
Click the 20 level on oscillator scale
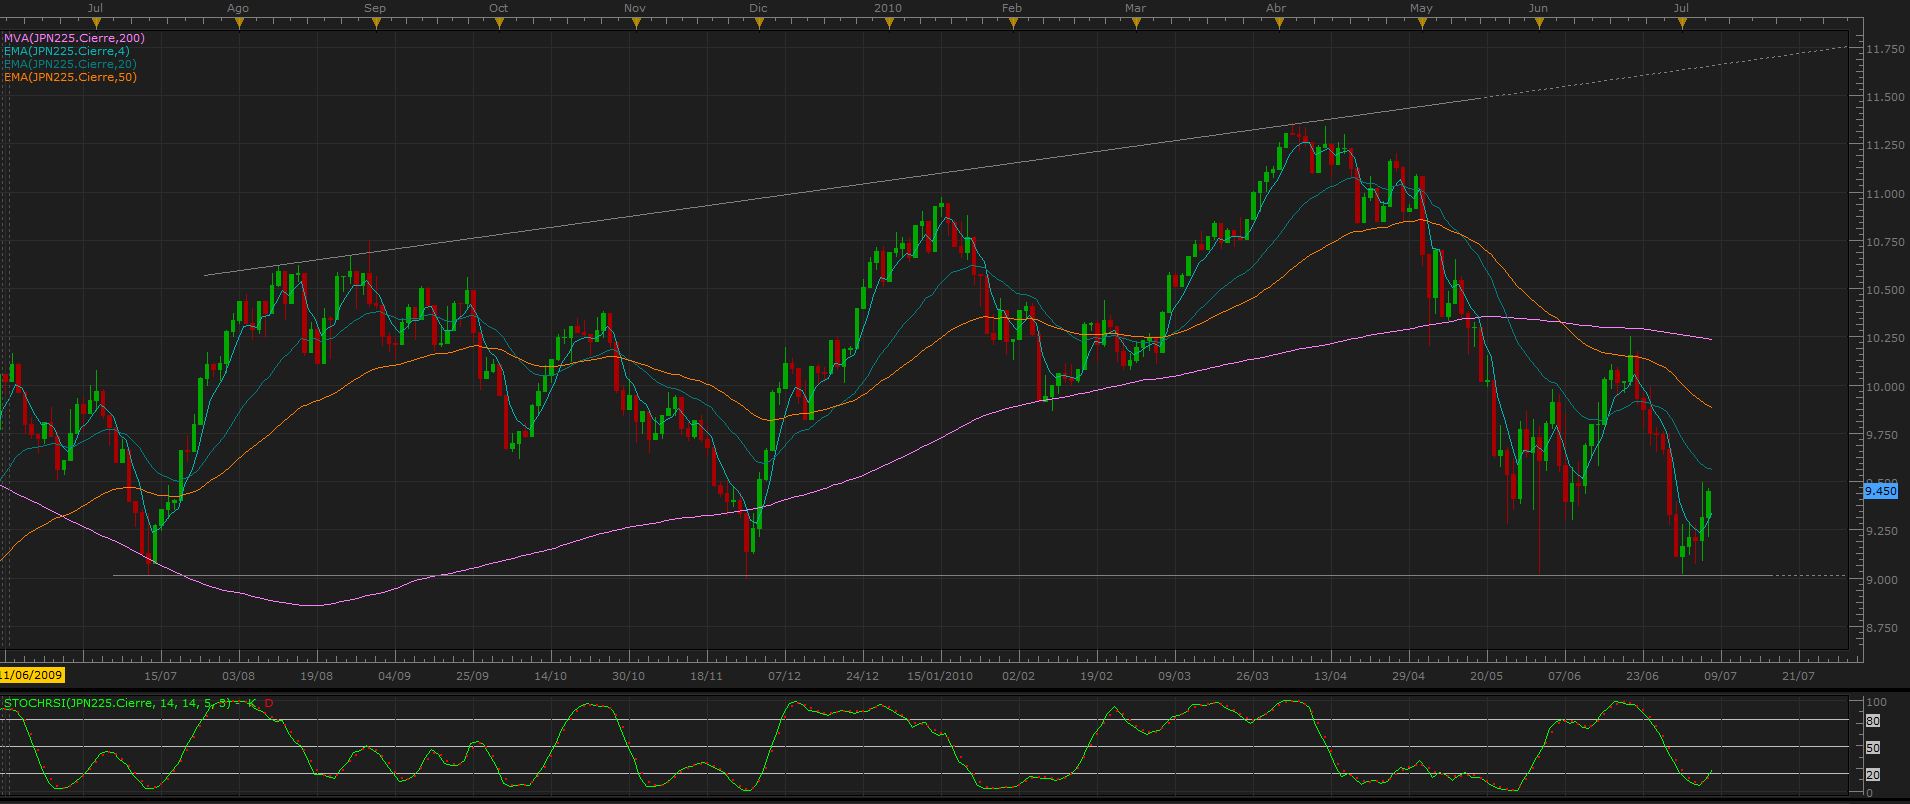tap(1873, 775)
